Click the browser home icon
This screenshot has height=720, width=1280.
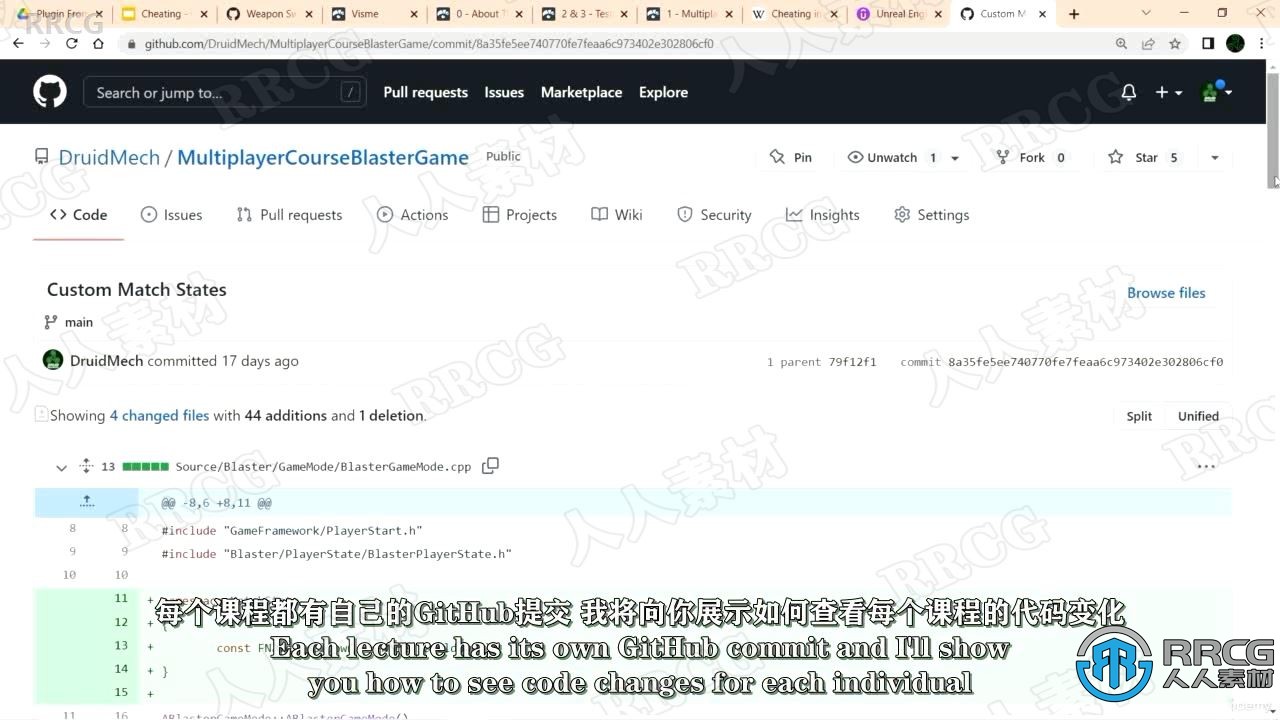click(98, 44)
